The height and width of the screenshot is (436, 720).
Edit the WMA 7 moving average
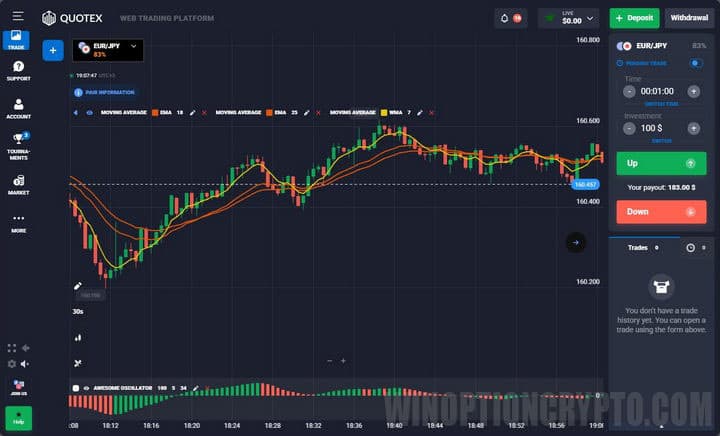click(x=420, y=112)
